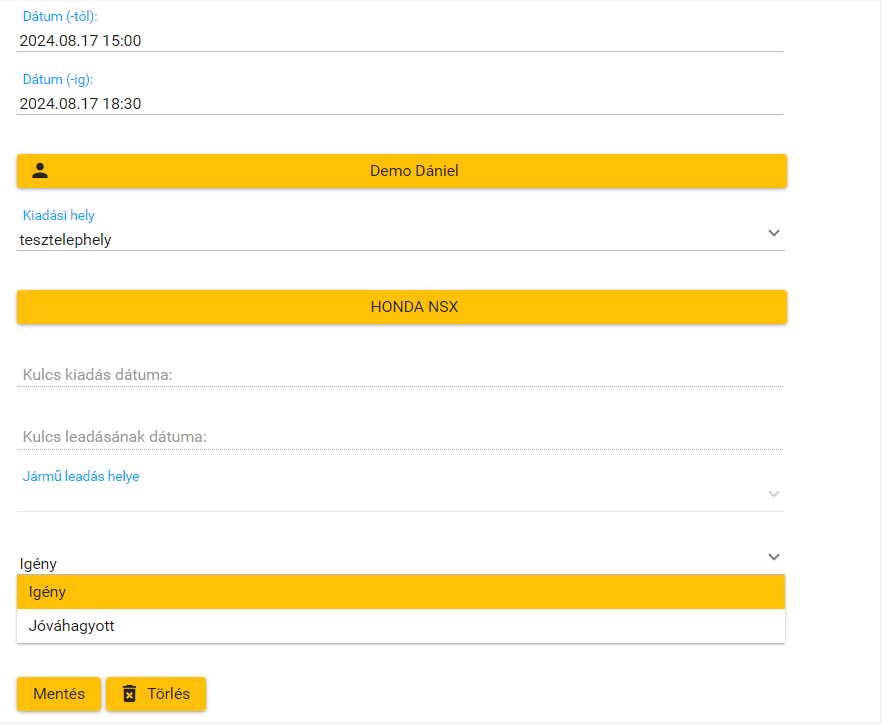Collapse the status dropdown using its chevron

(773, 557)
